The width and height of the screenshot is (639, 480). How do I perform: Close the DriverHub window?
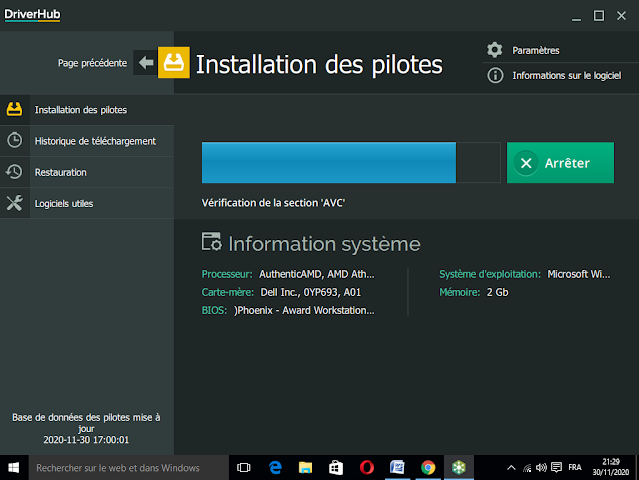pos(621,16)
